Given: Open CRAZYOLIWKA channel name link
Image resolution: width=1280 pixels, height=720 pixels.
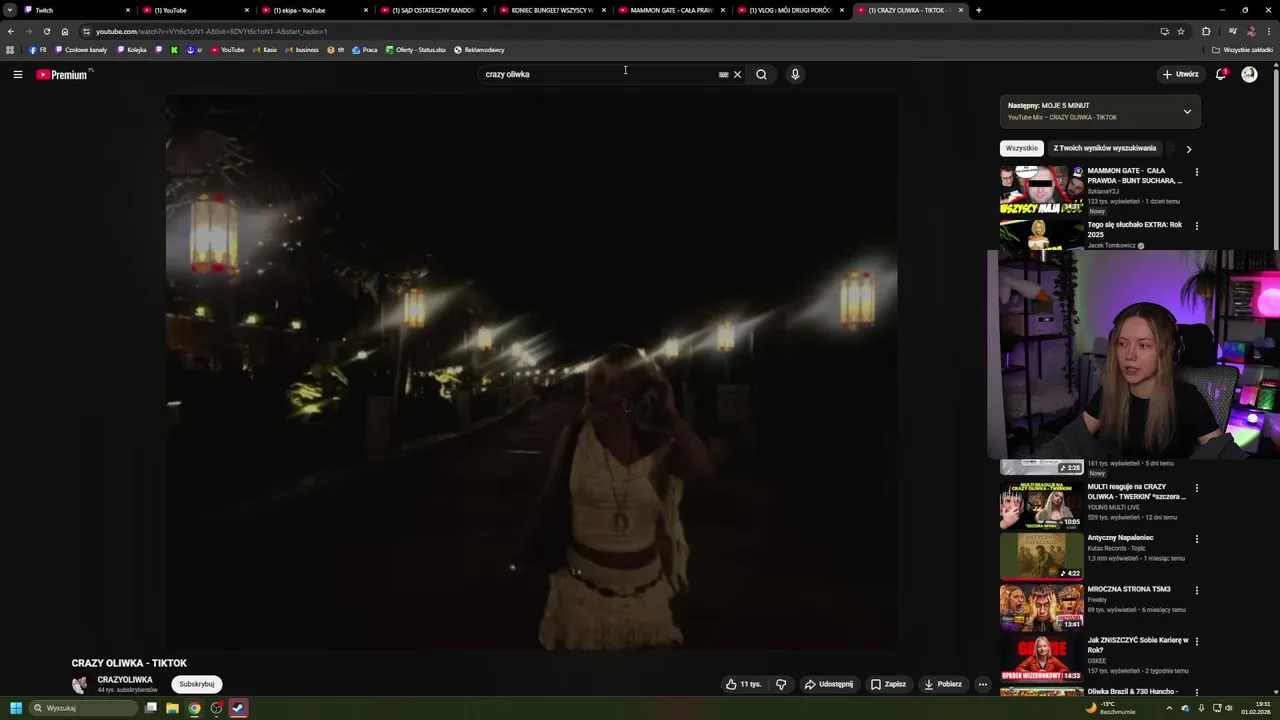Looking at the screenshot, I should (x=125, y=680).
